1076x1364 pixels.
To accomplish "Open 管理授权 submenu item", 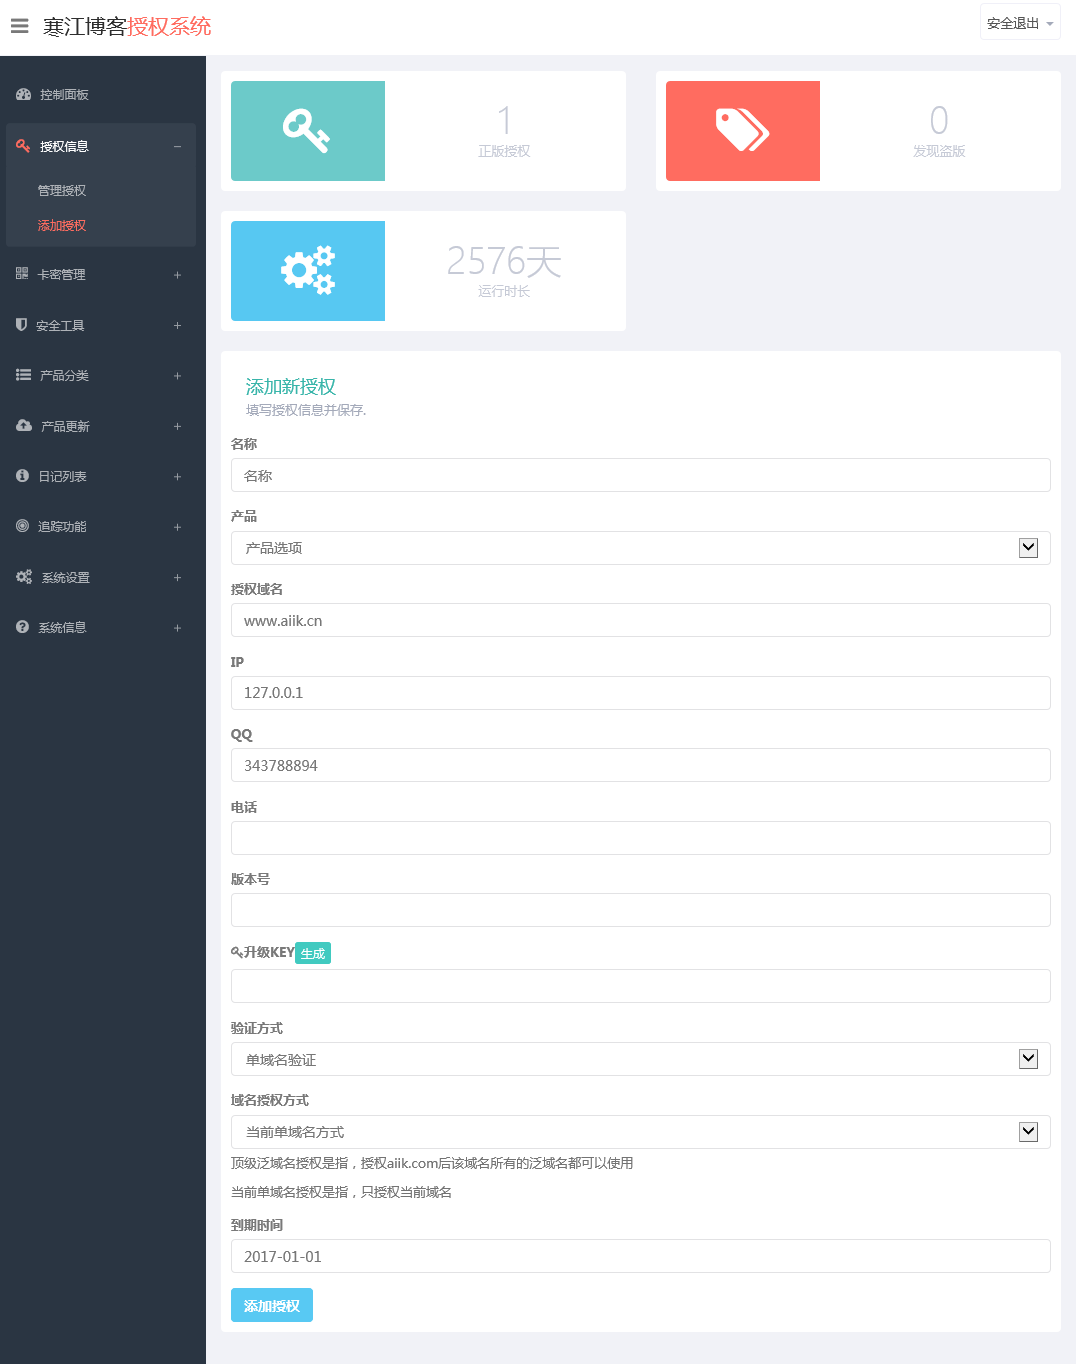I will coord(62,190).
